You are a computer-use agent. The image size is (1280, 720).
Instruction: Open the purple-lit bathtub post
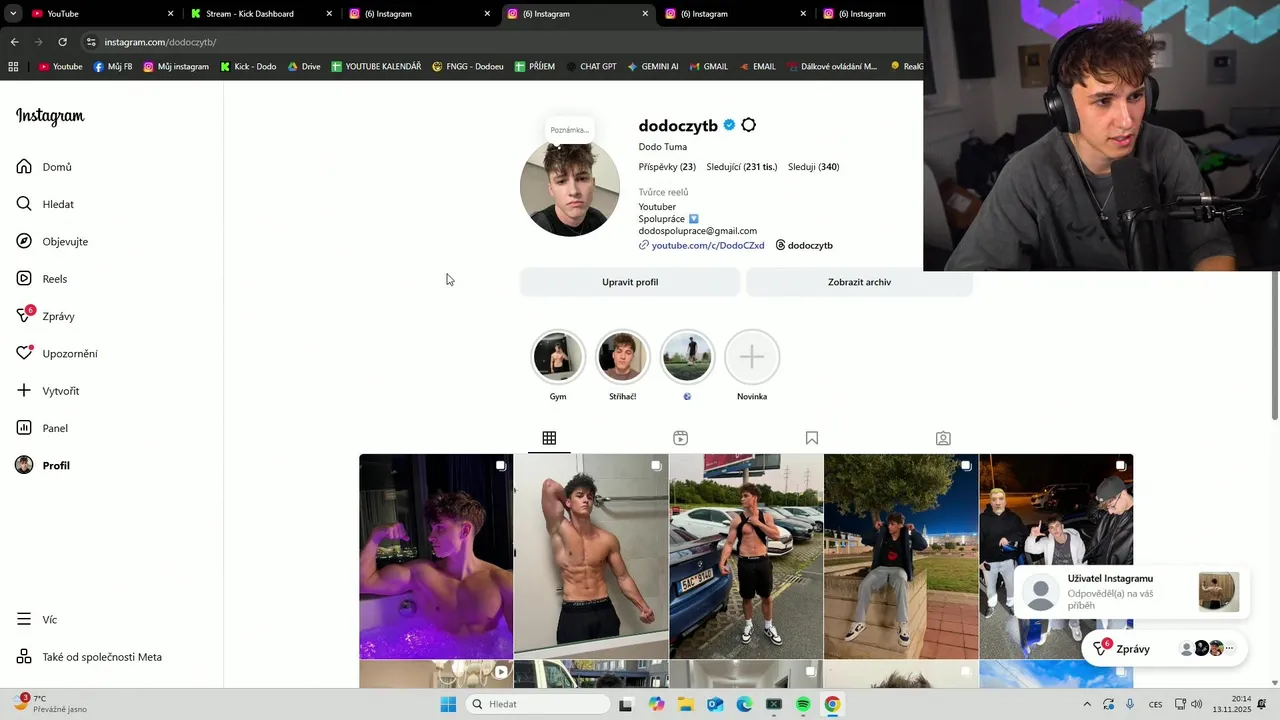[x=436, y=557]
